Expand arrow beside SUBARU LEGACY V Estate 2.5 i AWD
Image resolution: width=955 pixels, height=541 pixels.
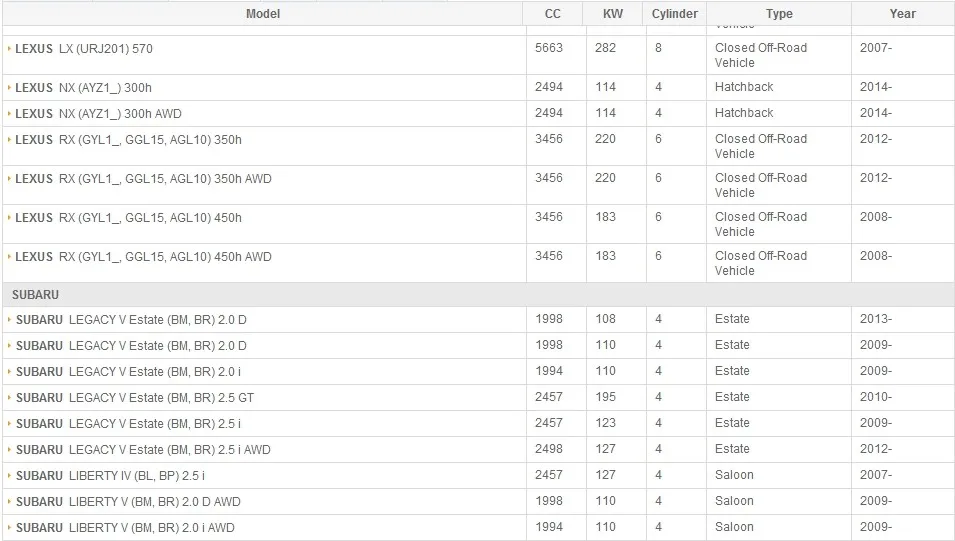point(9,449)
